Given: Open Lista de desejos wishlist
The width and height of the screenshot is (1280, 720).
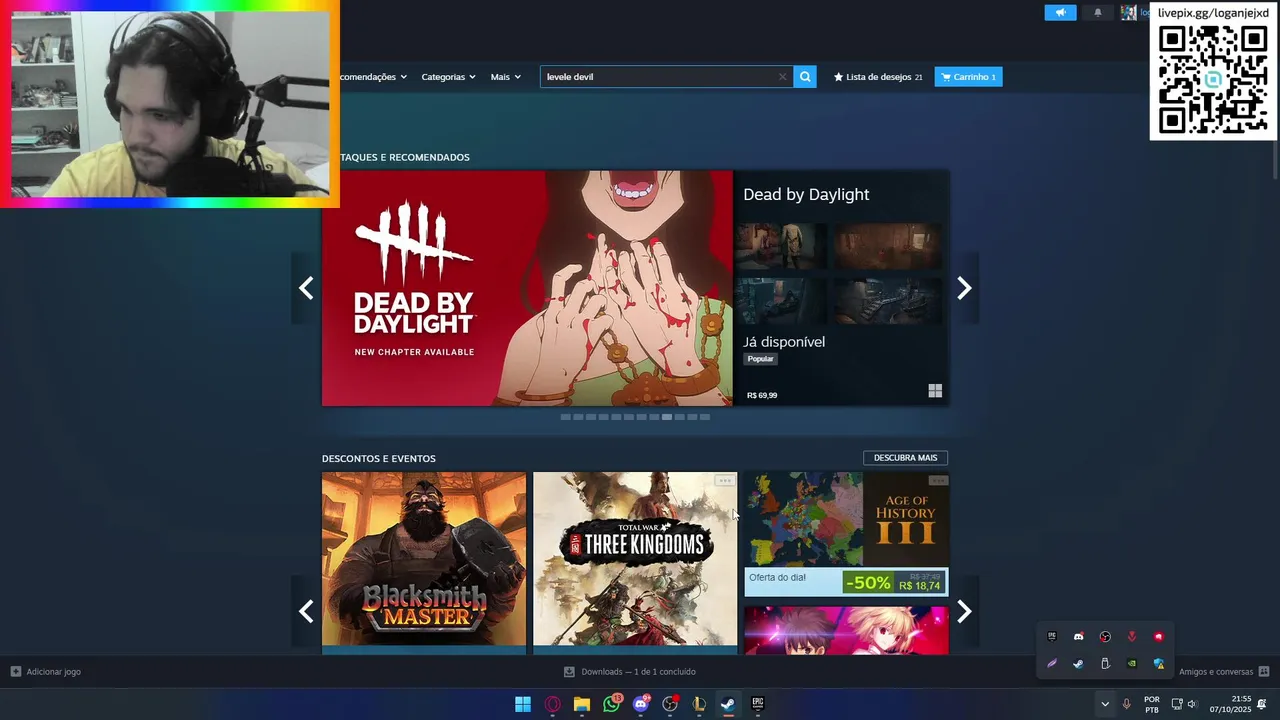Looking at the screenshot, I should pos(878,77).
